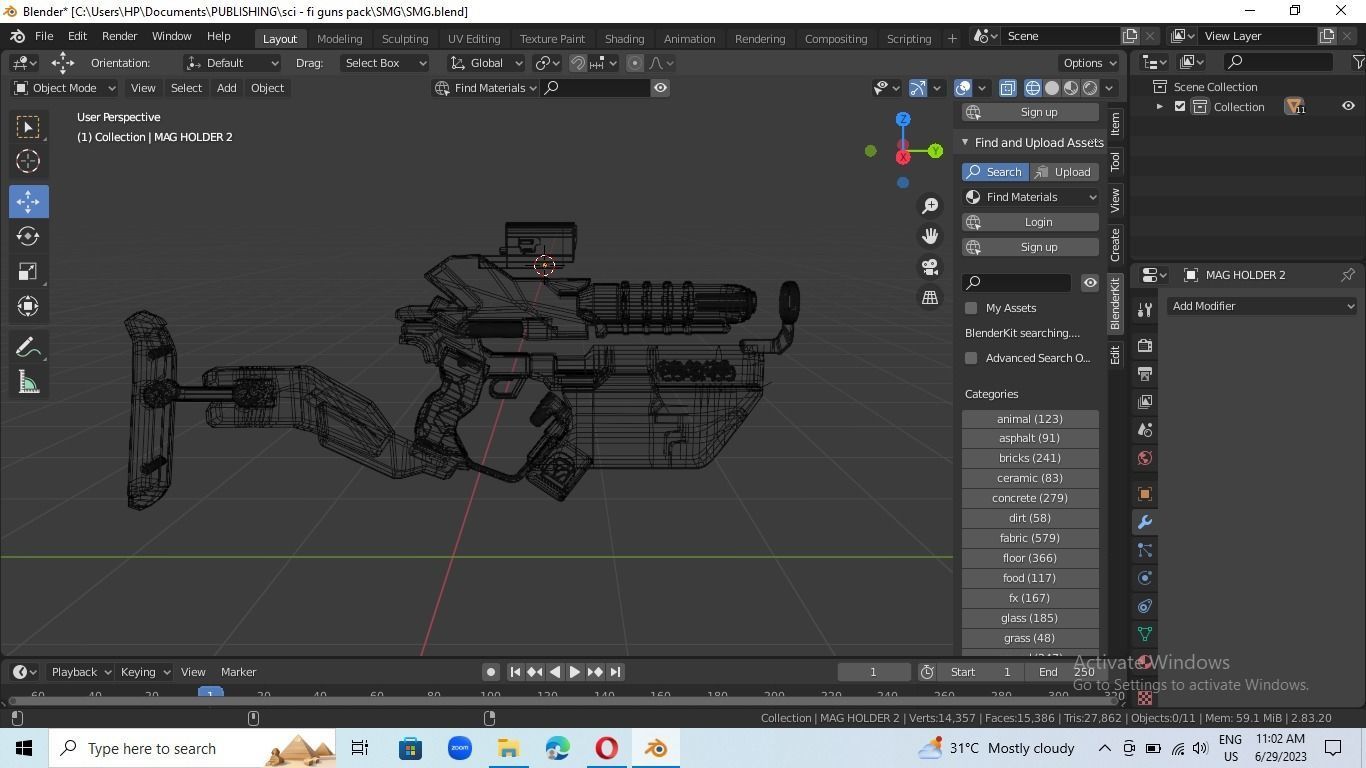The image size is (1366, 768).
Task: Open the shading options dropdown arrow
Action: tap(1109, 88)
